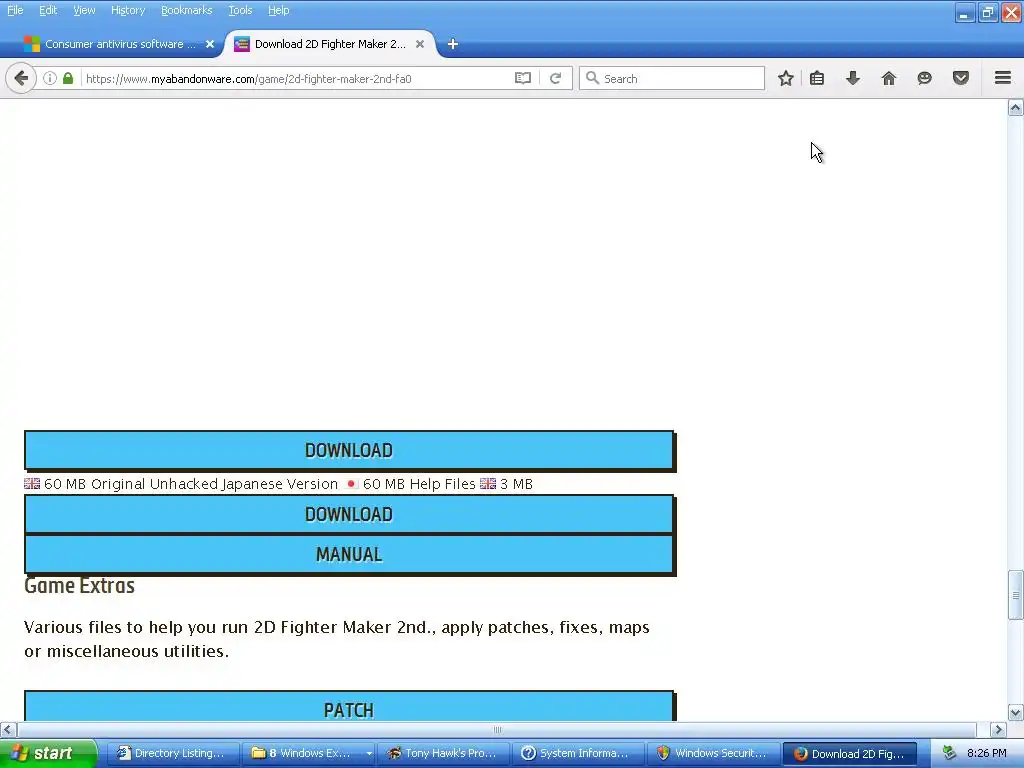This screenshot has width=1024, height=768.
Task: Click the system tray network icon
Action: click(949, 753)
